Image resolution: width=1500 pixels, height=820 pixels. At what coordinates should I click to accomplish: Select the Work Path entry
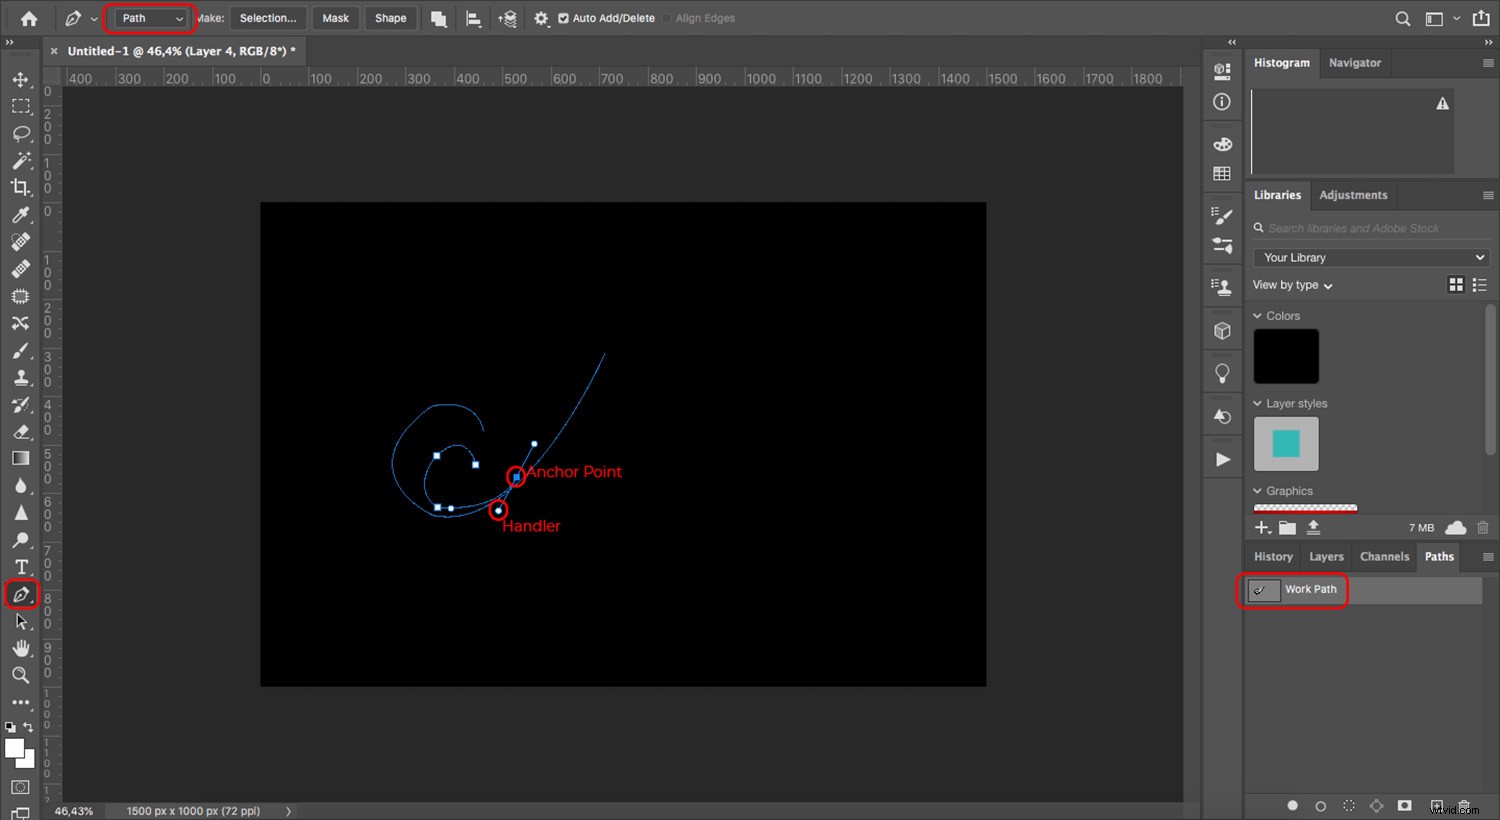[1311, 589]
